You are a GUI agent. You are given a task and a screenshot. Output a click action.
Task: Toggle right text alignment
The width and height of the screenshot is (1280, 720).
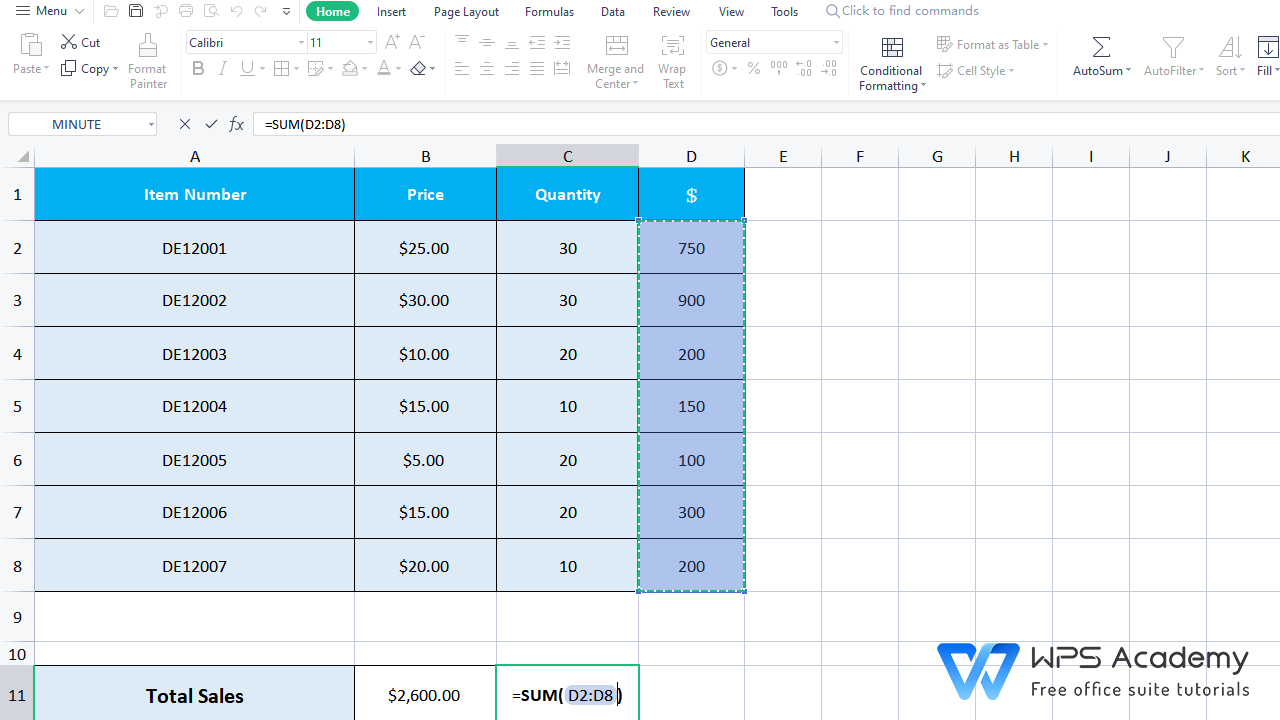coord(512,68)
